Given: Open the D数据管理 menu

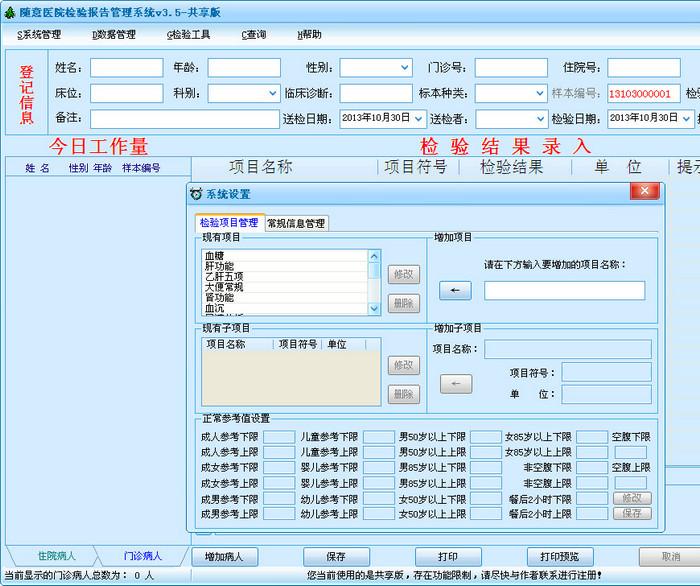Looking at the screenshot, I should [x=114, y=34].
